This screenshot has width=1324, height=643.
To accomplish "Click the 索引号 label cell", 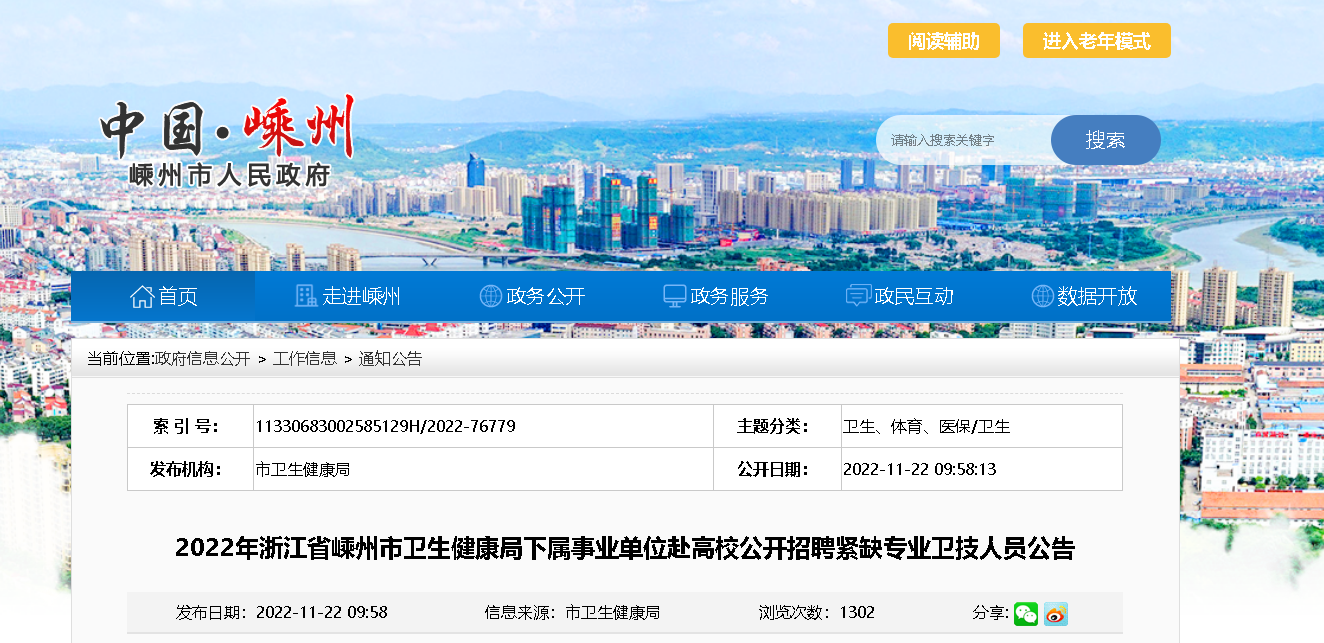I will tap(190, 426).
